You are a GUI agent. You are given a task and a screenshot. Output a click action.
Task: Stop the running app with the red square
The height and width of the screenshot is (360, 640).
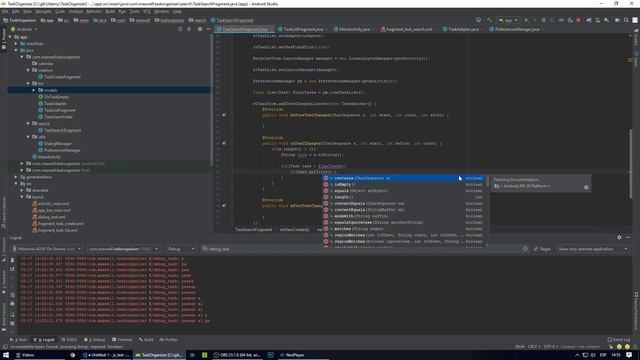(578, 20)
